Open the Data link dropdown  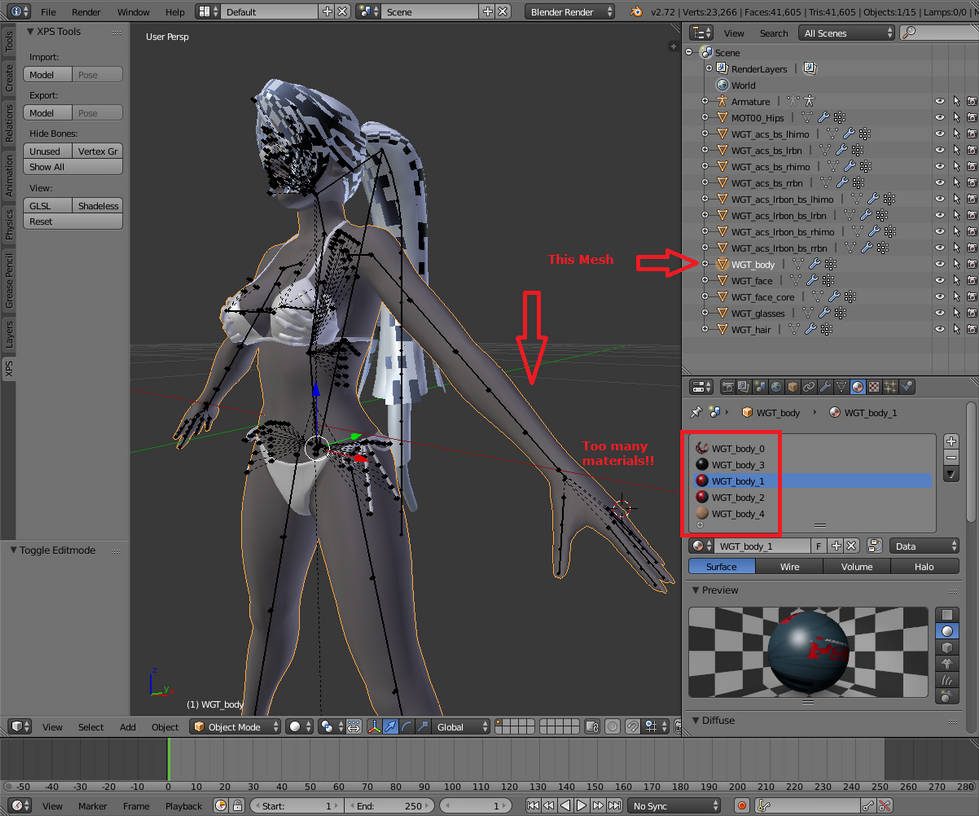pyautogui.click(x=924, y=546)
